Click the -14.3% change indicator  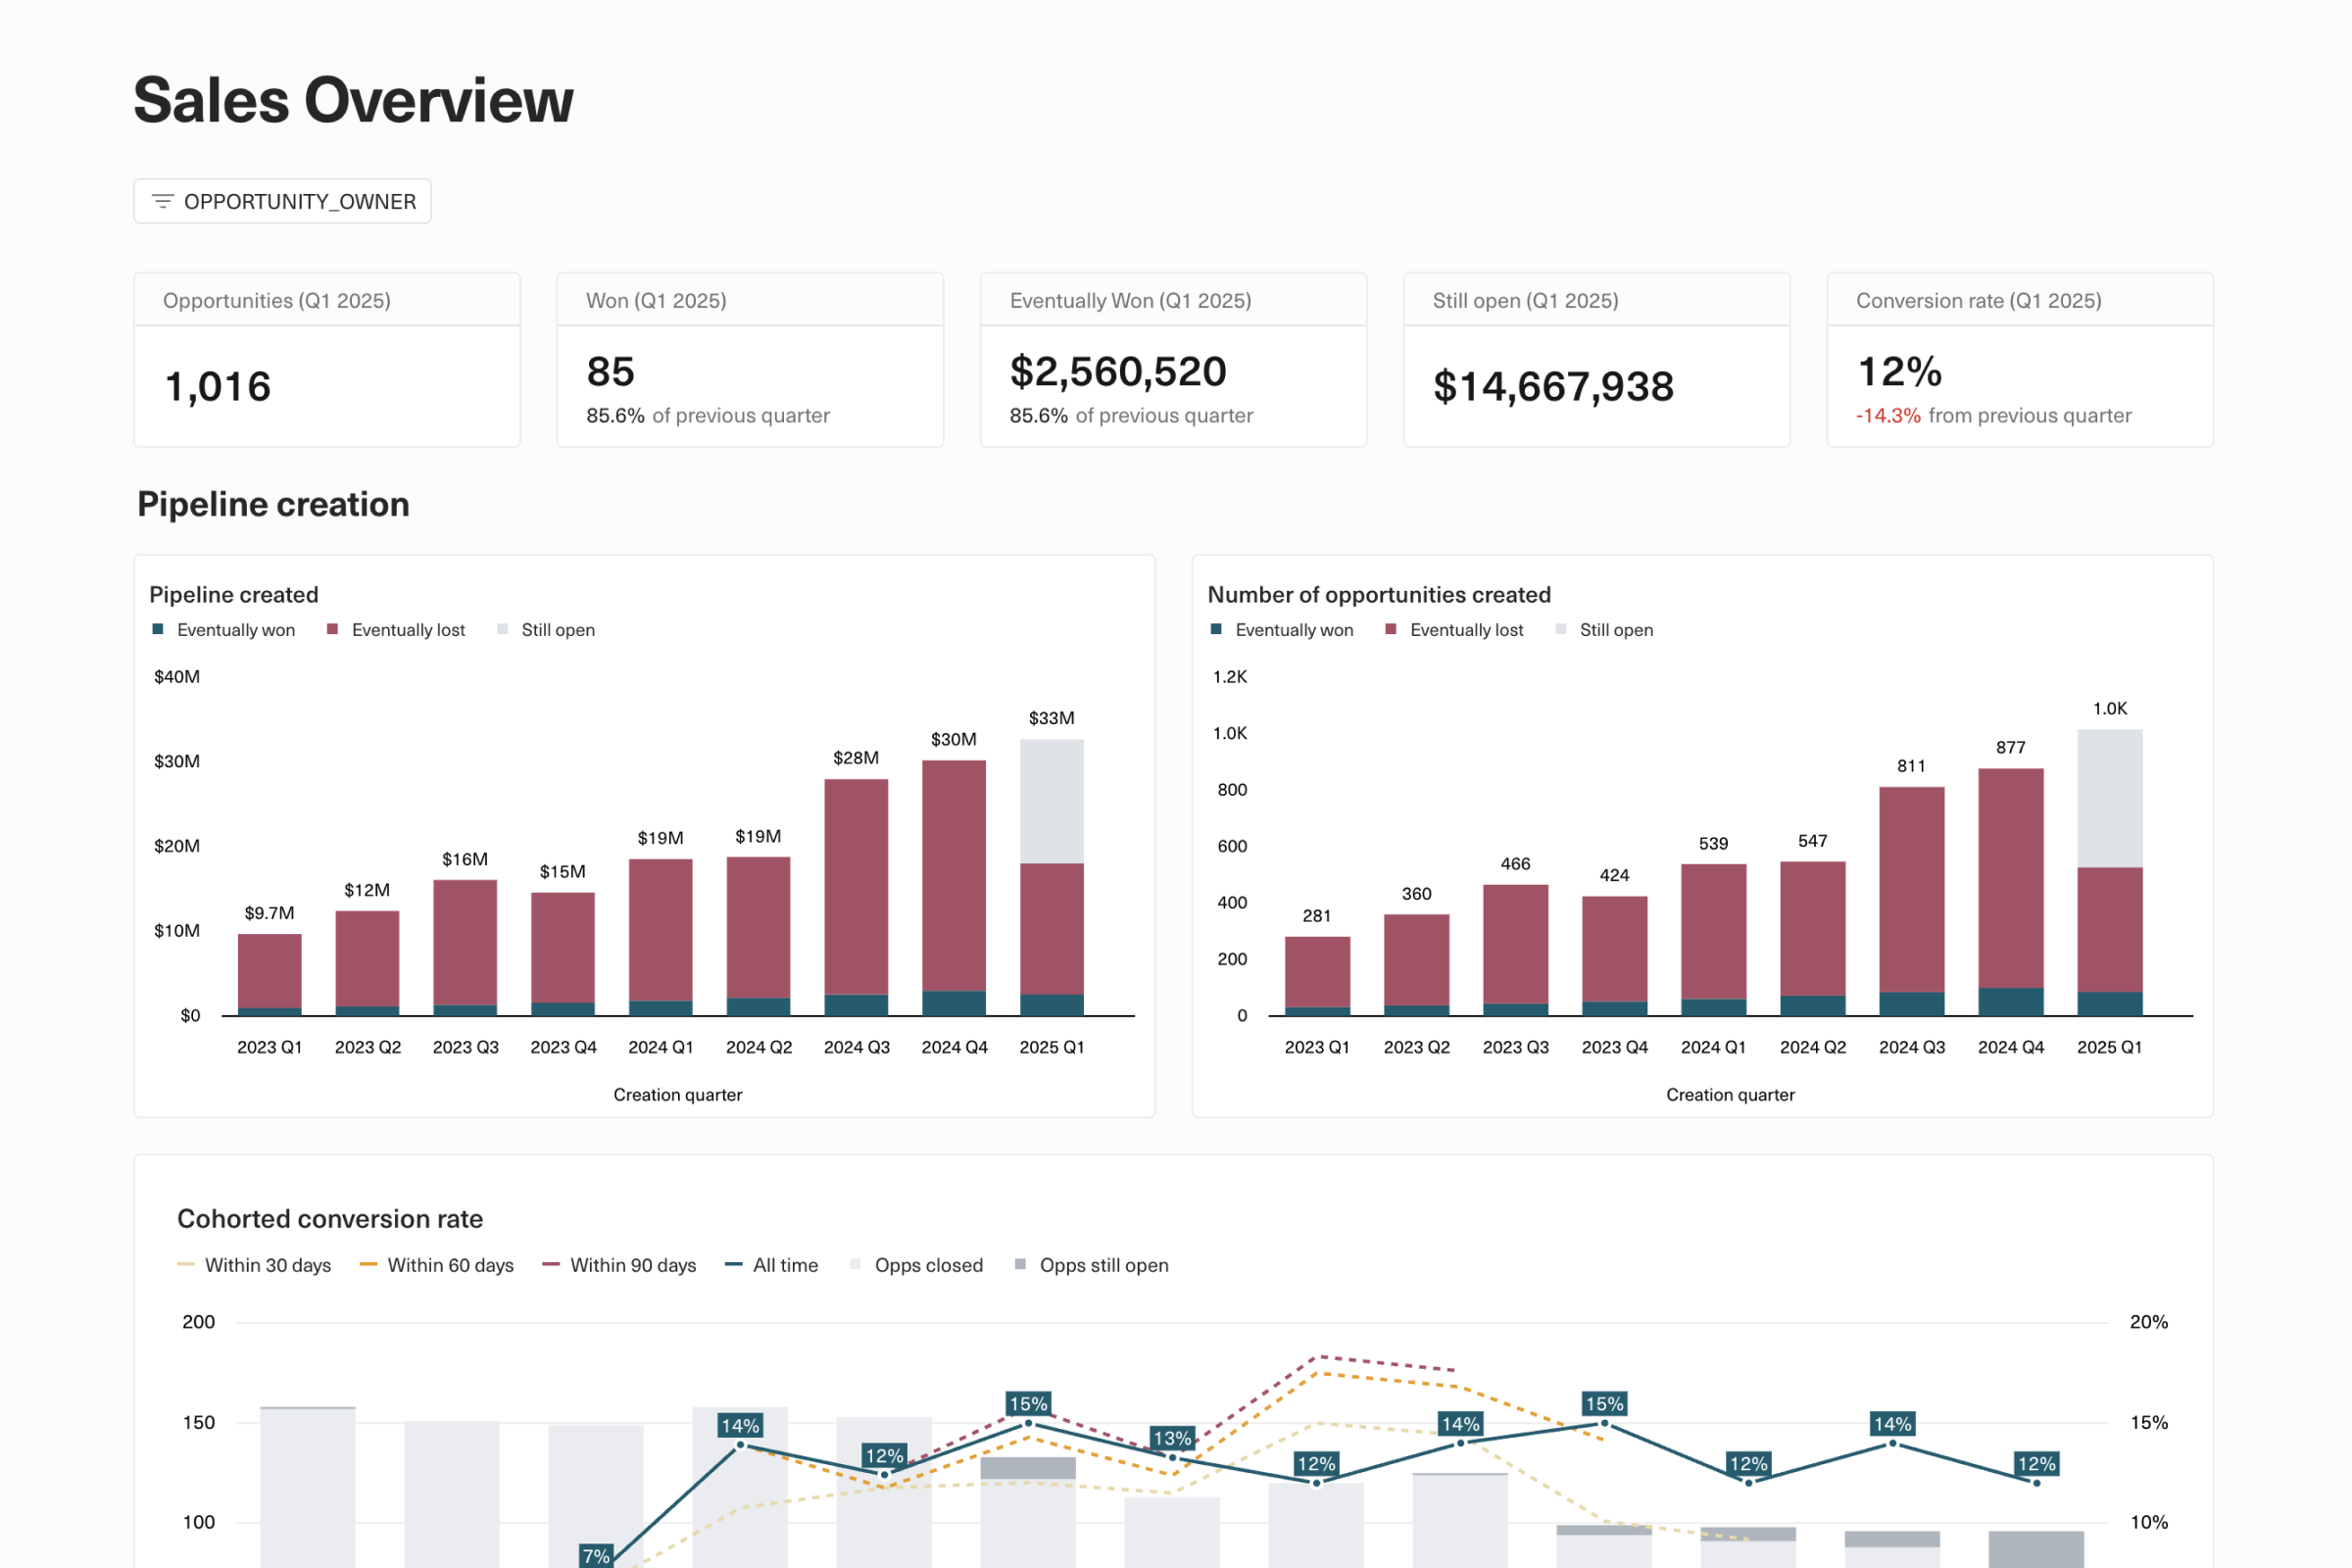coord(1888,416)
